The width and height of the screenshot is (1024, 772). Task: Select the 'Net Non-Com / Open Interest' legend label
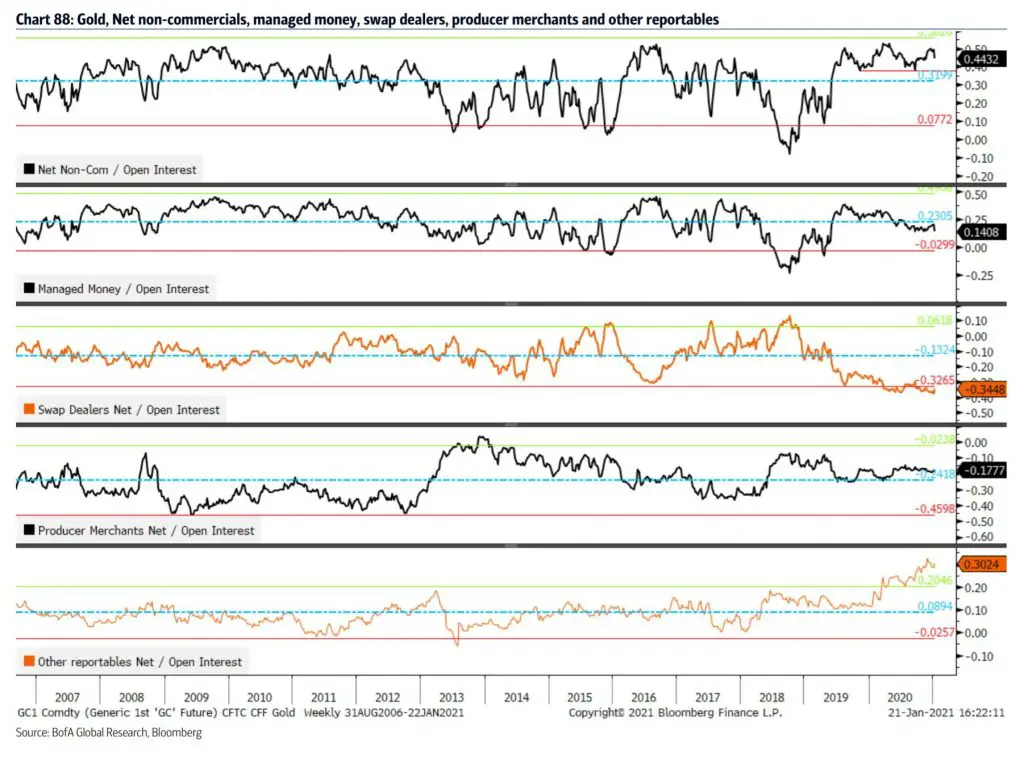[x=117, y=170]
